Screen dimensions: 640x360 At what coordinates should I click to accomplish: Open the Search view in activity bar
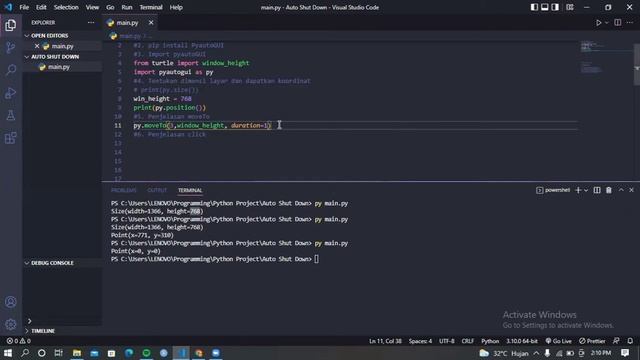[11, 70]
